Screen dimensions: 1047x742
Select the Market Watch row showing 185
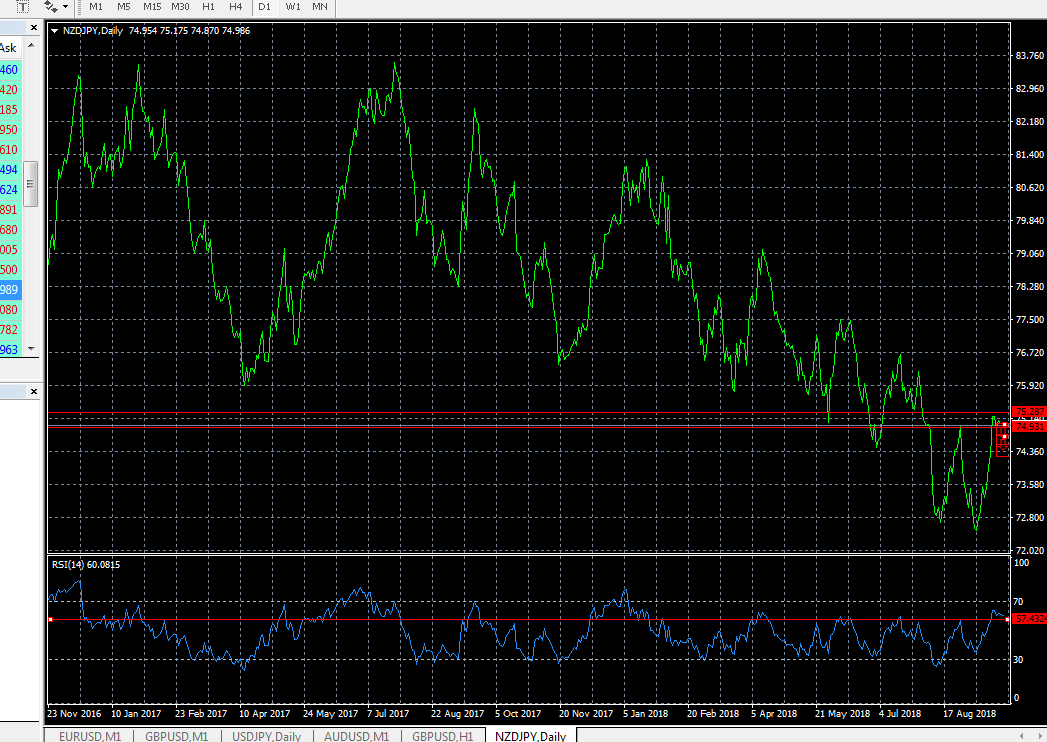11,110
